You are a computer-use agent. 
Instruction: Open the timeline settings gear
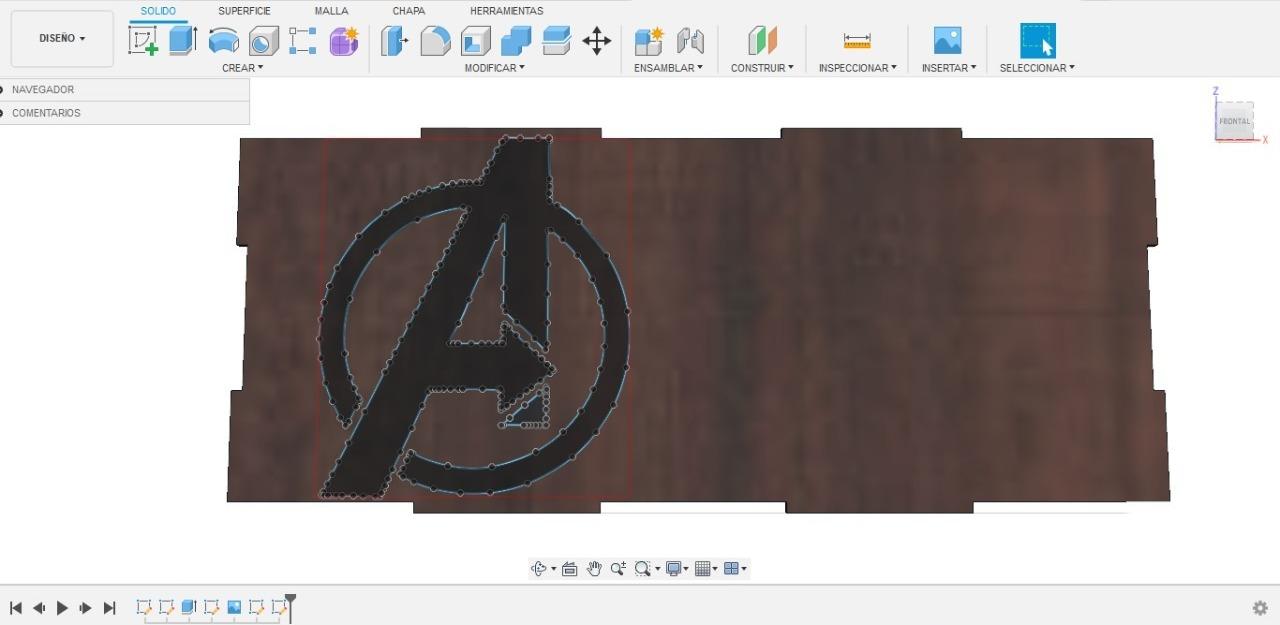pos(1260,608)
